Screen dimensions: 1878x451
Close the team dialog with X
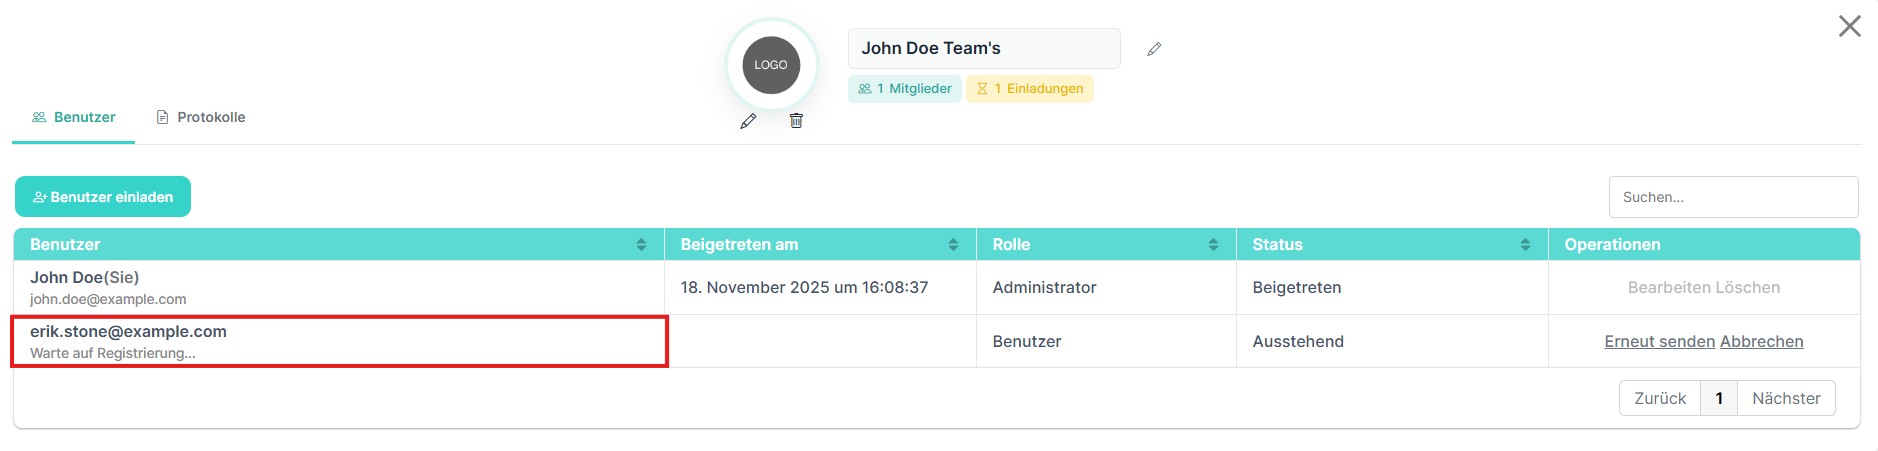(x=1849, y=26)
